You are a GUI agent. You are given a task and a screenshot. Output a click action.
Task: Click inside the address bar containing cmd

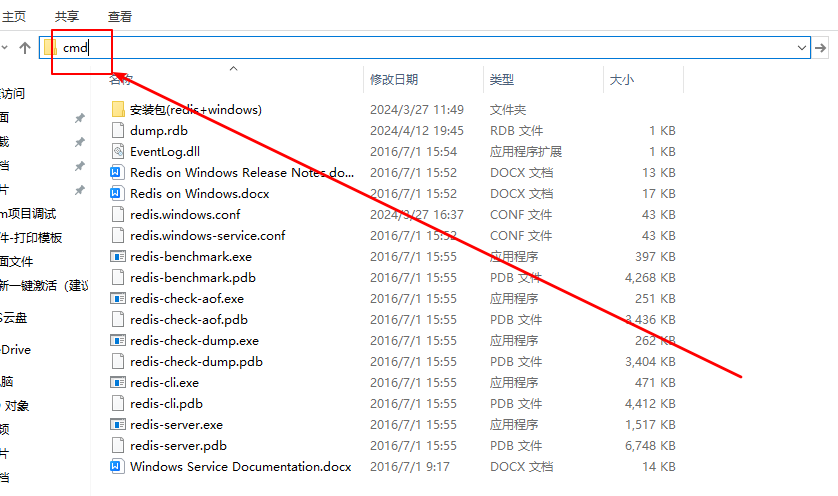point(400,47)
